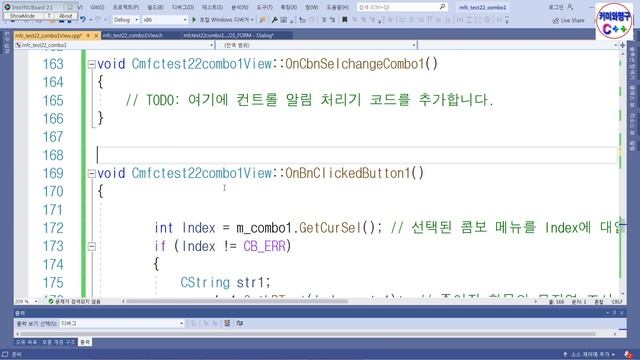This screenshot has height=360, width=640.
Task: Collapse the if (Index != CB_ERR) block
Action: 91,246
